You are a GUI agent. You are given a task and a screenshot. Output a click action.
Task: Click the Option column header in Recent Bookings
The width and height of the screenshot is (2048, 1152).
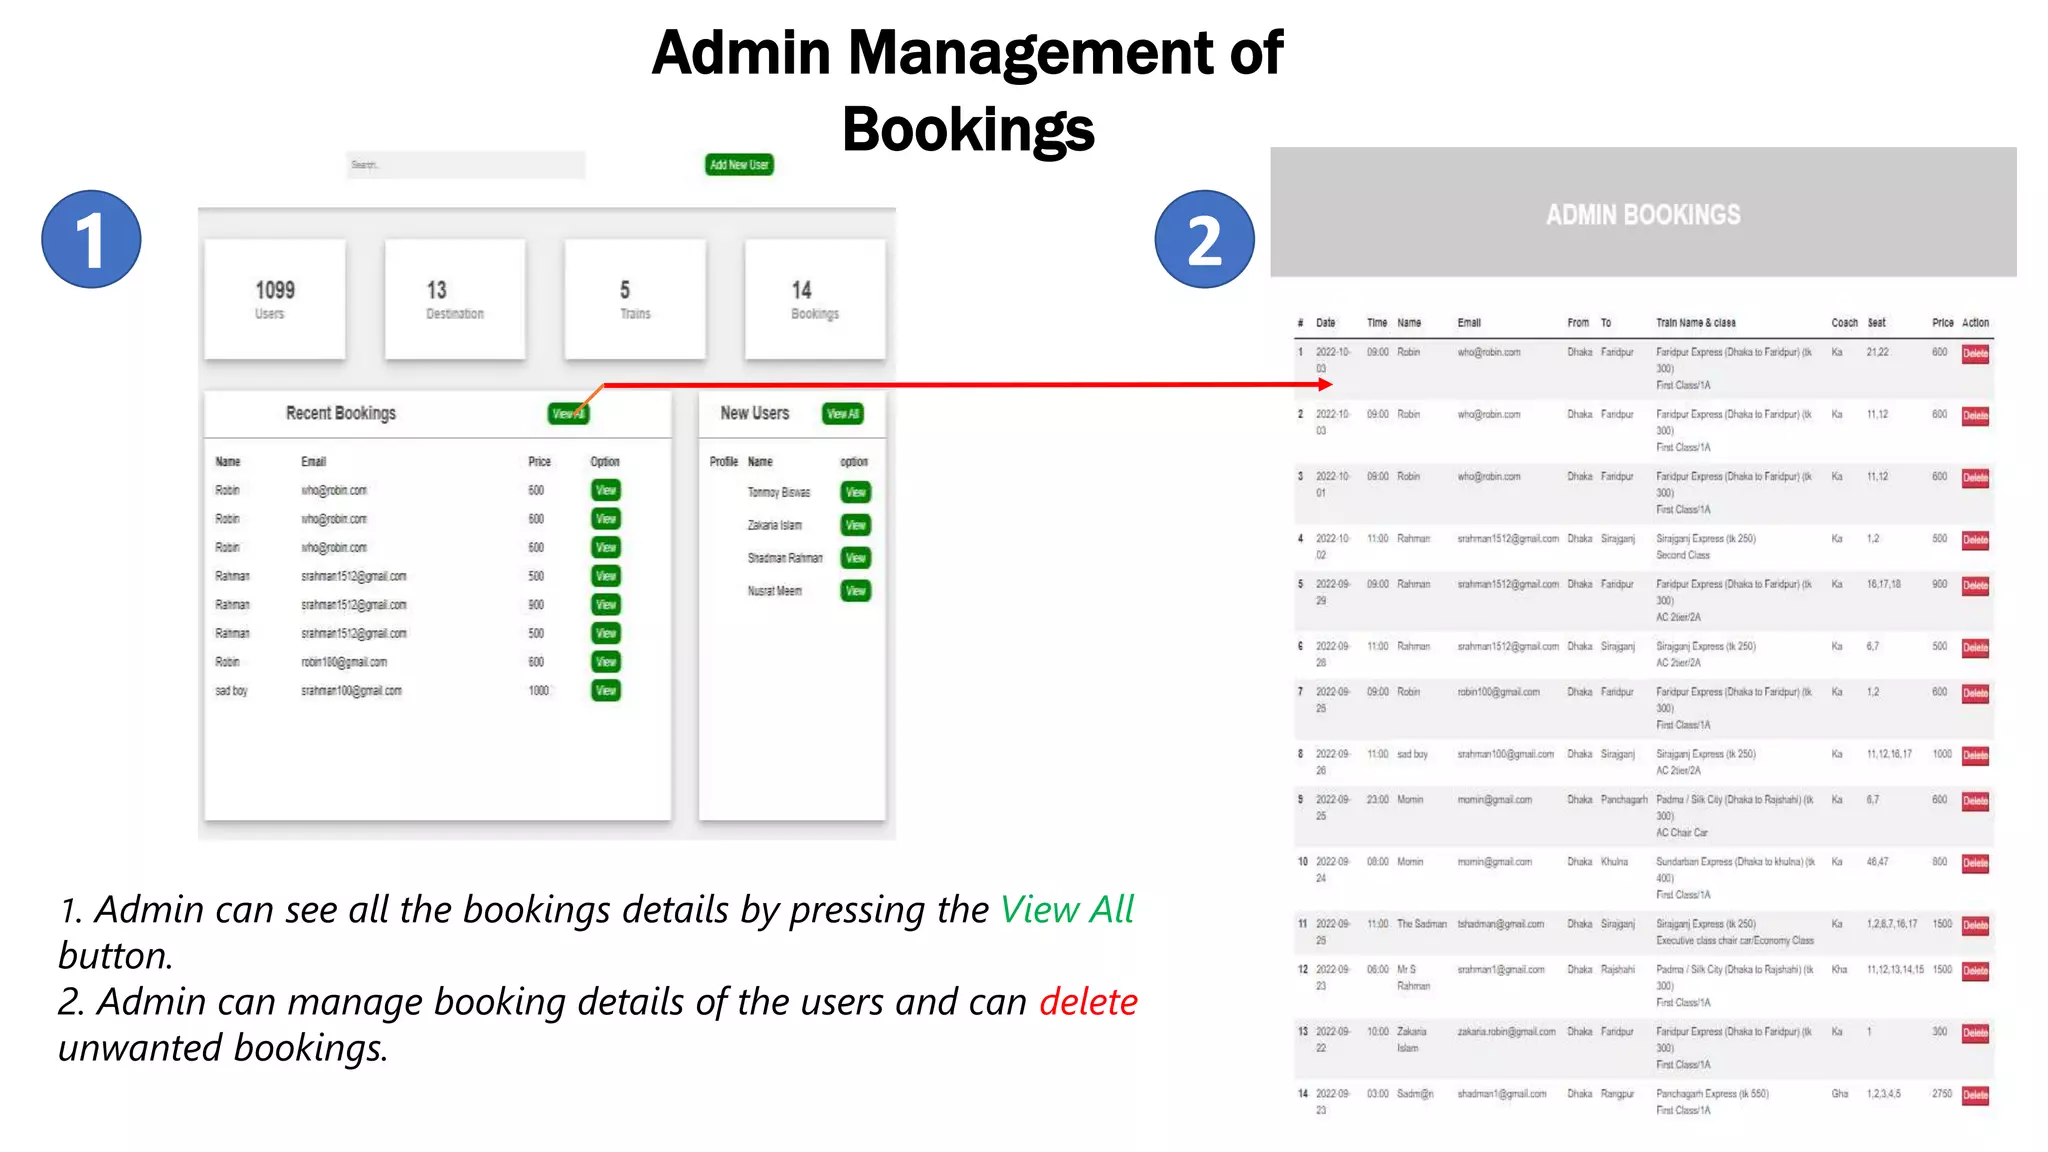click(x=605, y=462)
